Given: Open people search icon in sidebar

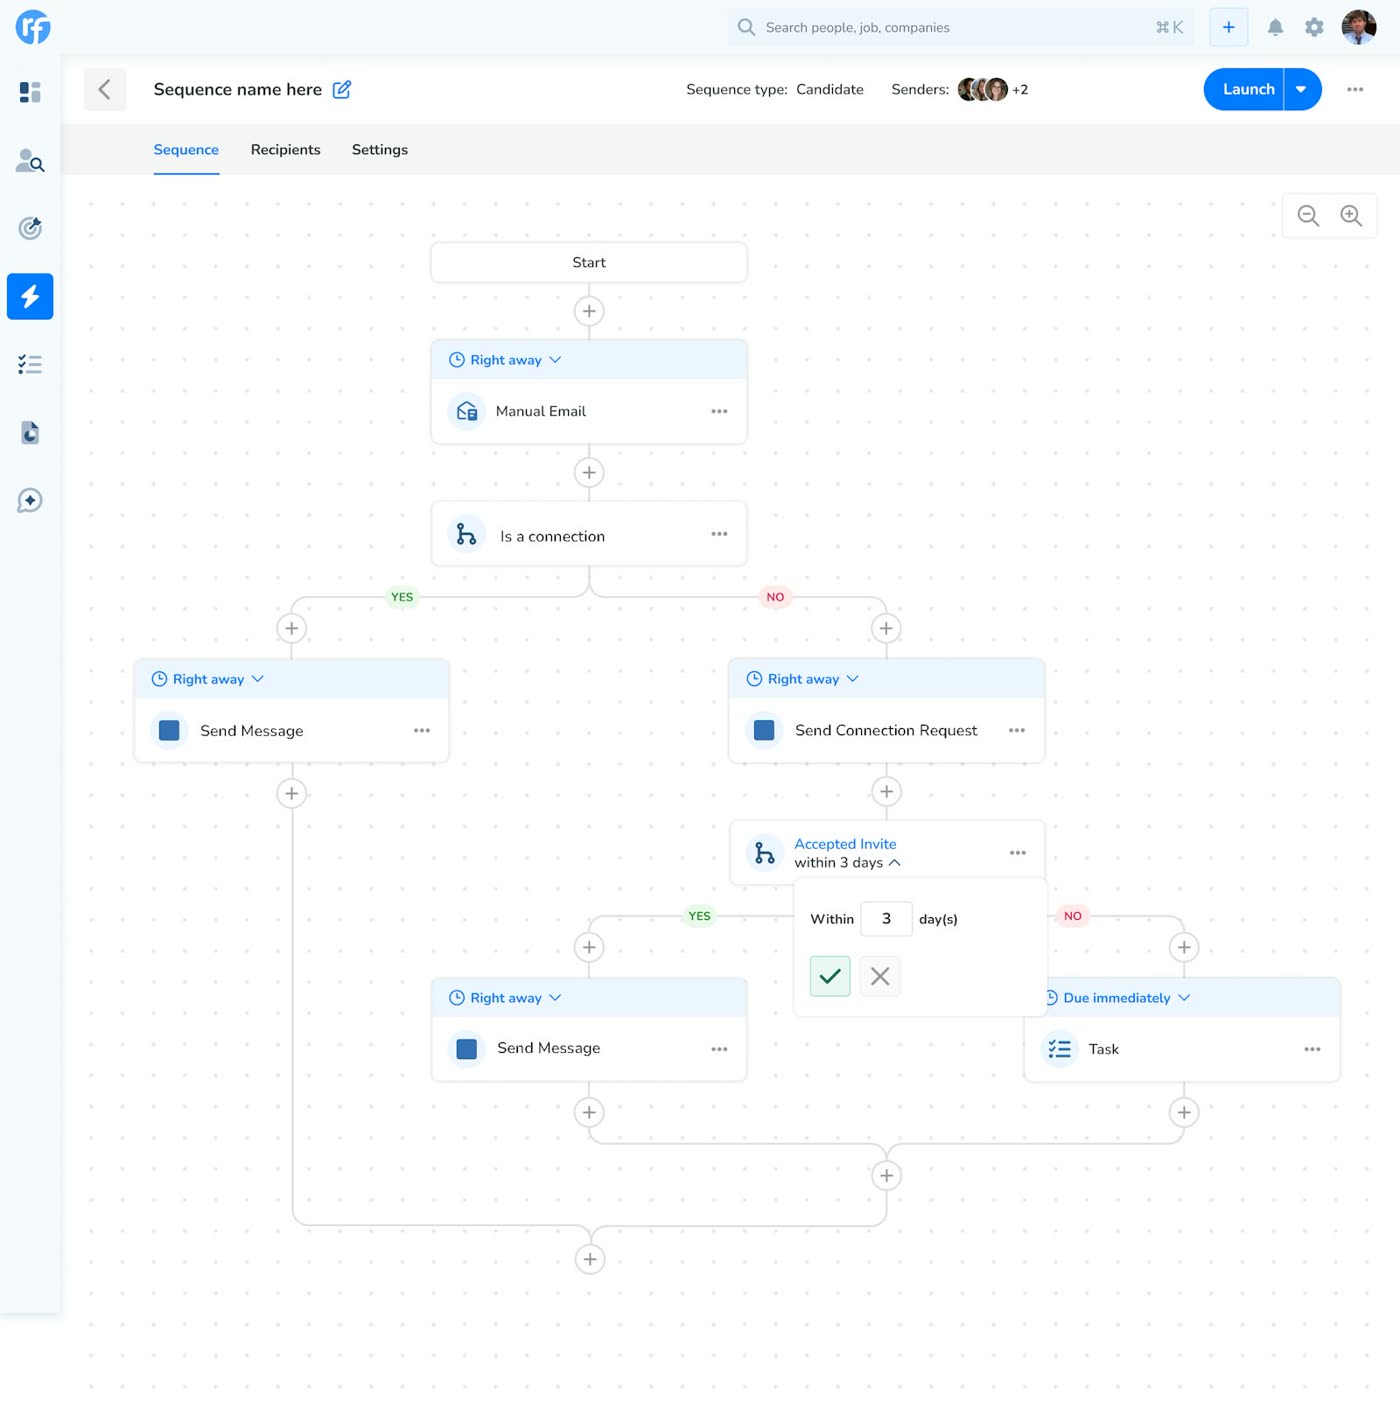Looking at the screenshot, I should (x=30, y=160).
